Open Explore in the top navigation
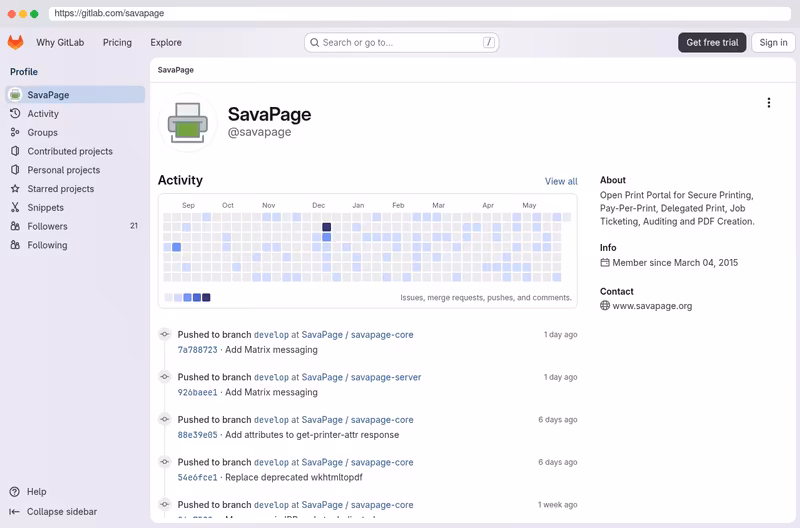Viewport: 800px width, 528px height. [x=166, y=42]
